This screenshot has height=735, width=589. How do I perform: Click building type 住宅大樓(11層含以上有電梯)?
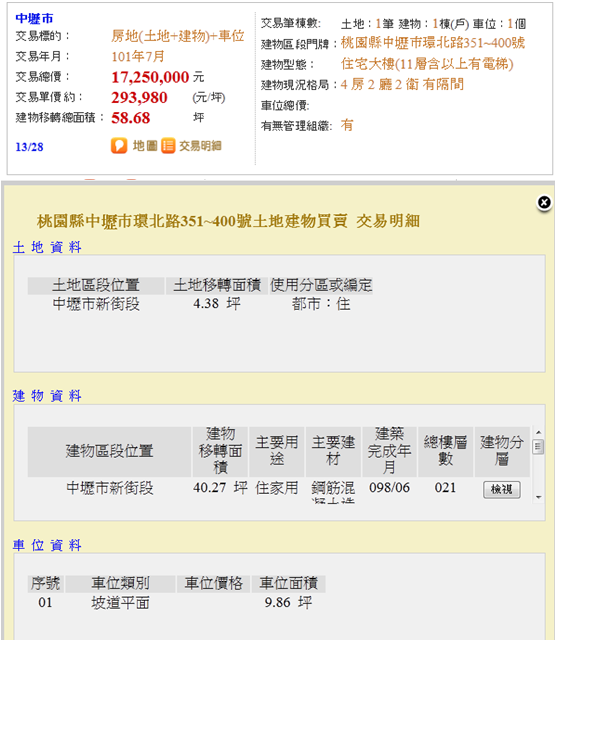coord(427,64)
